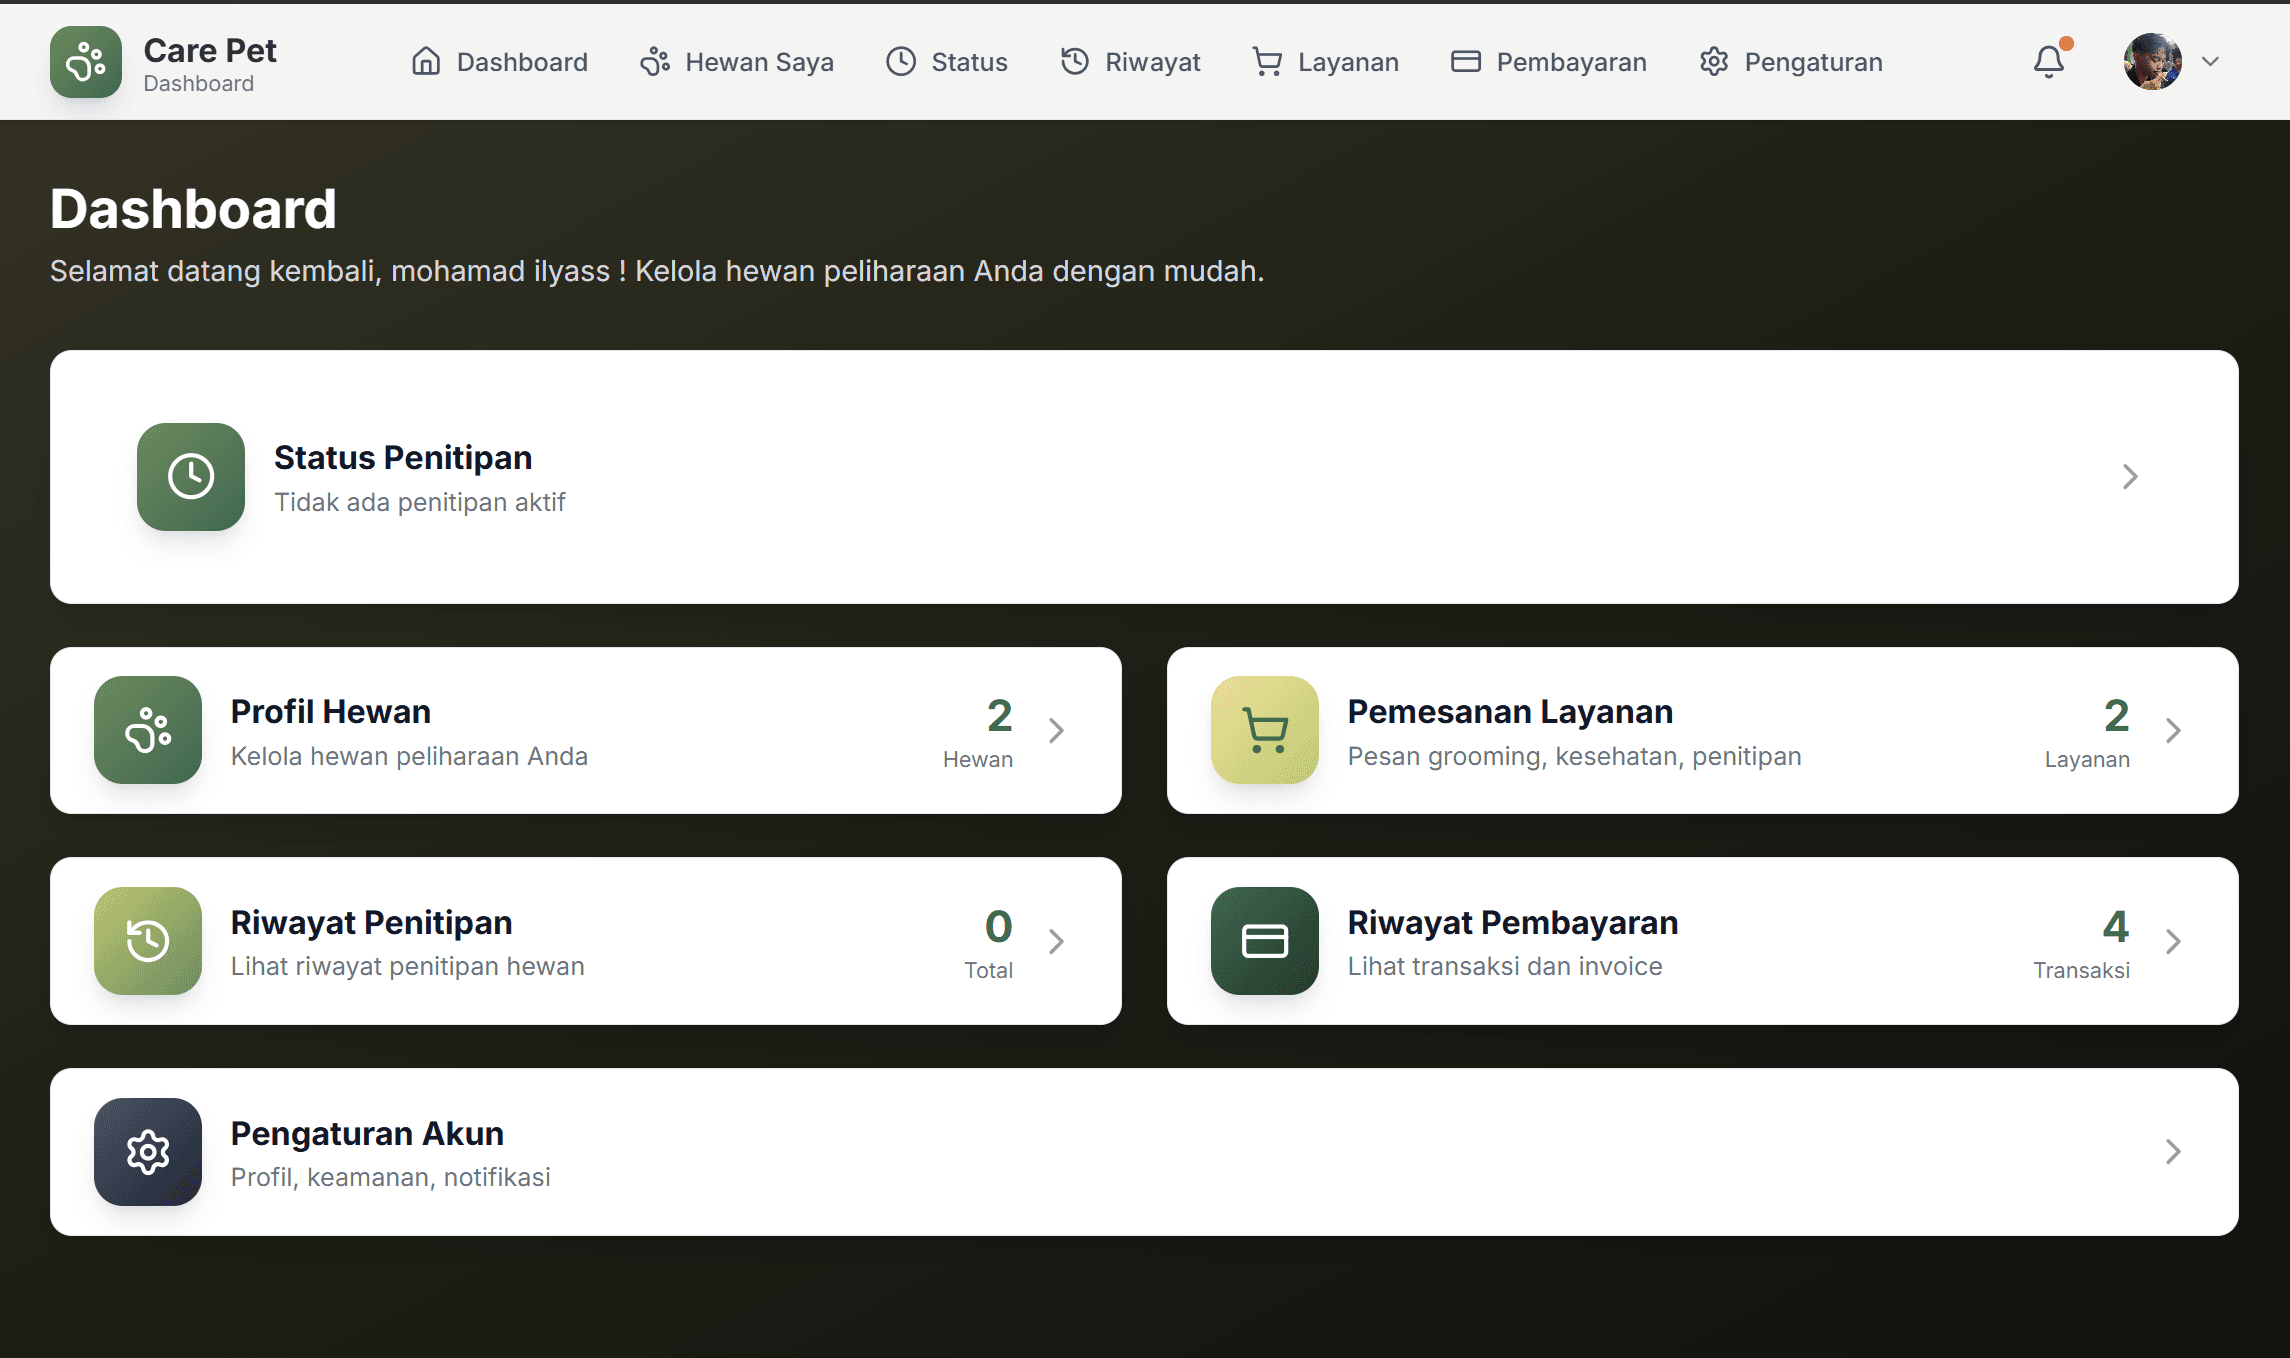Open the Hewan Saya nav item
Viewport: 2290px width, 1358px height.
point(737,62)
